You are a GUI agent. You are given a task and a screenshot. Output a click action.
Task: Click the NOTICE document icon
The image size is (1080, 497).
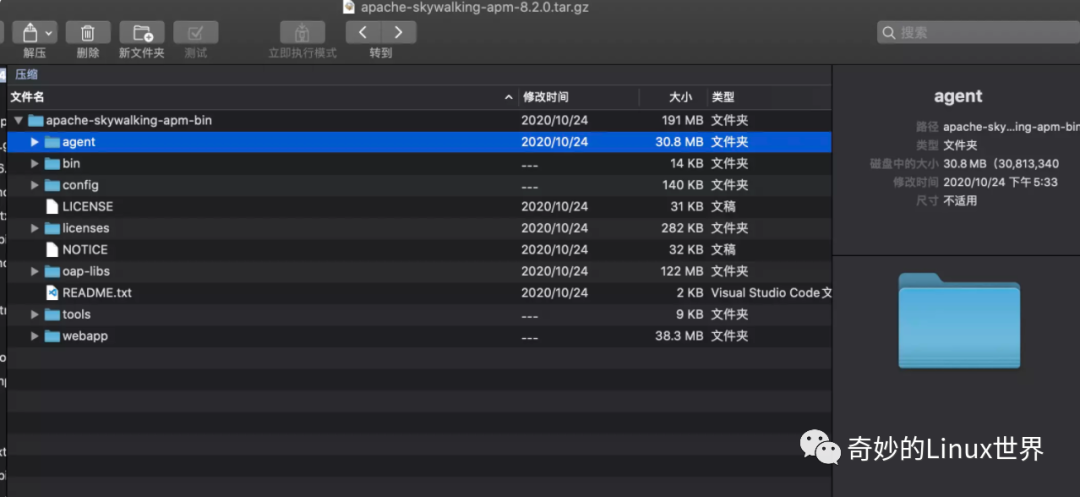(52, 250)
